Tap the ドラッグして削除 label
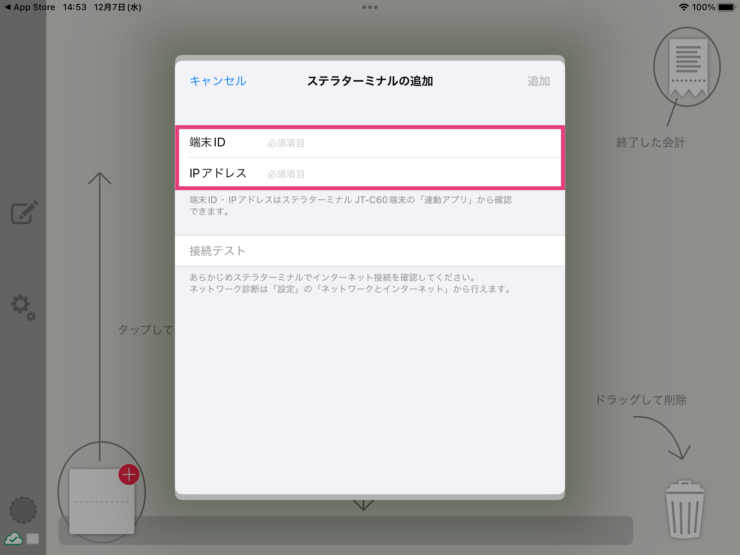 point(641,400)
